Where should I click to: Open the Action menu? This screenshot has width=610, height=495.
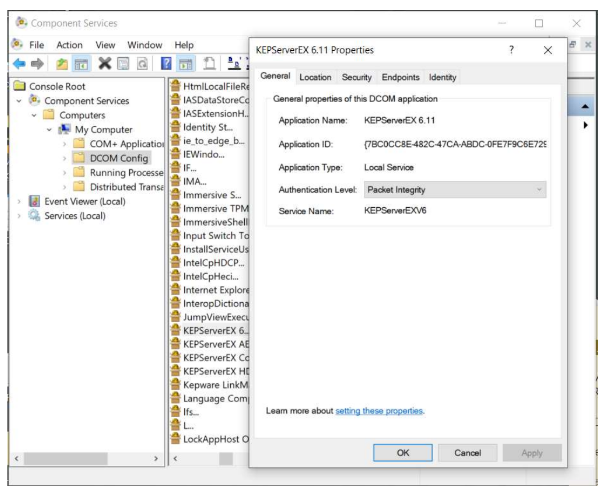(x=69, y=45)
